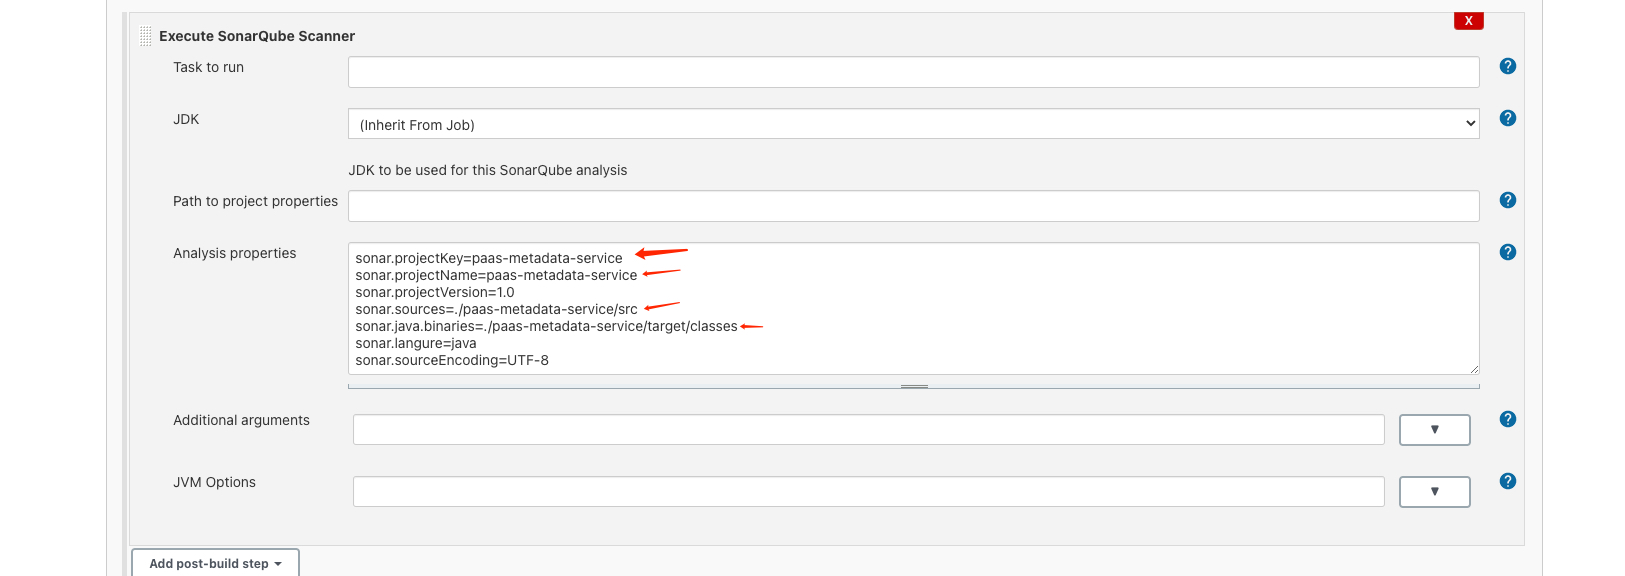Show help for Analysis properties

tap(1508, 252)
